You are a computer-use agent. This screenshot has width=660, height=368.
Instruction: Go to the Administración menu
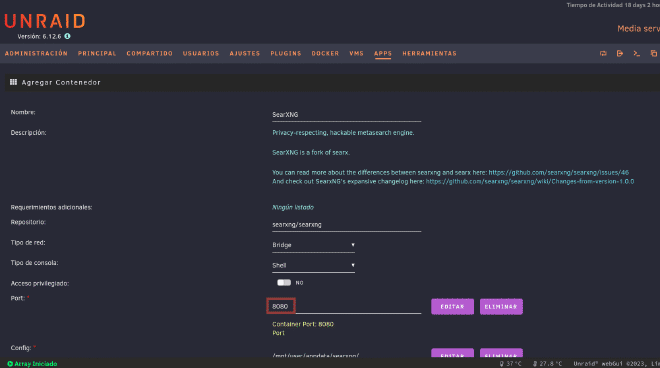(36, 53)
